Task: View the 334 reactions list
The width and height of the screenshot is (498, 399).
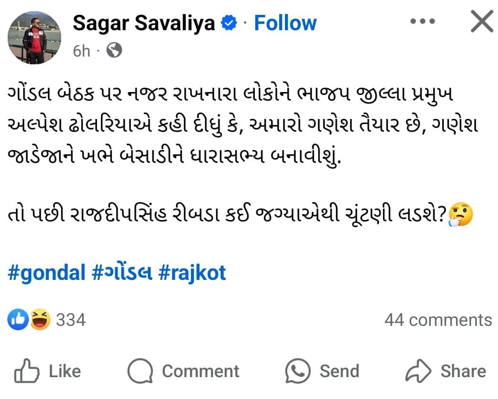Action: coord(71,320)
